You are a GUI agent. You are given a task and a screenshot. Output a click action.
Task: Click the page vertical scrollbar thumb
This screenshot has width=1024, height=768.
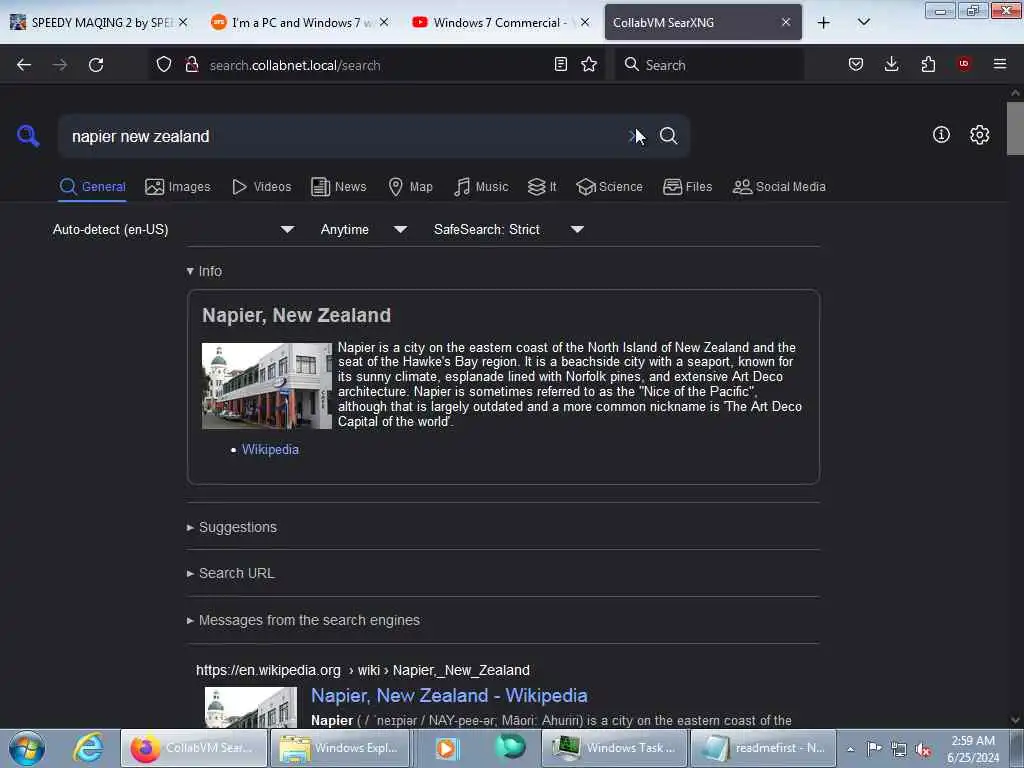pos(1015,129)
